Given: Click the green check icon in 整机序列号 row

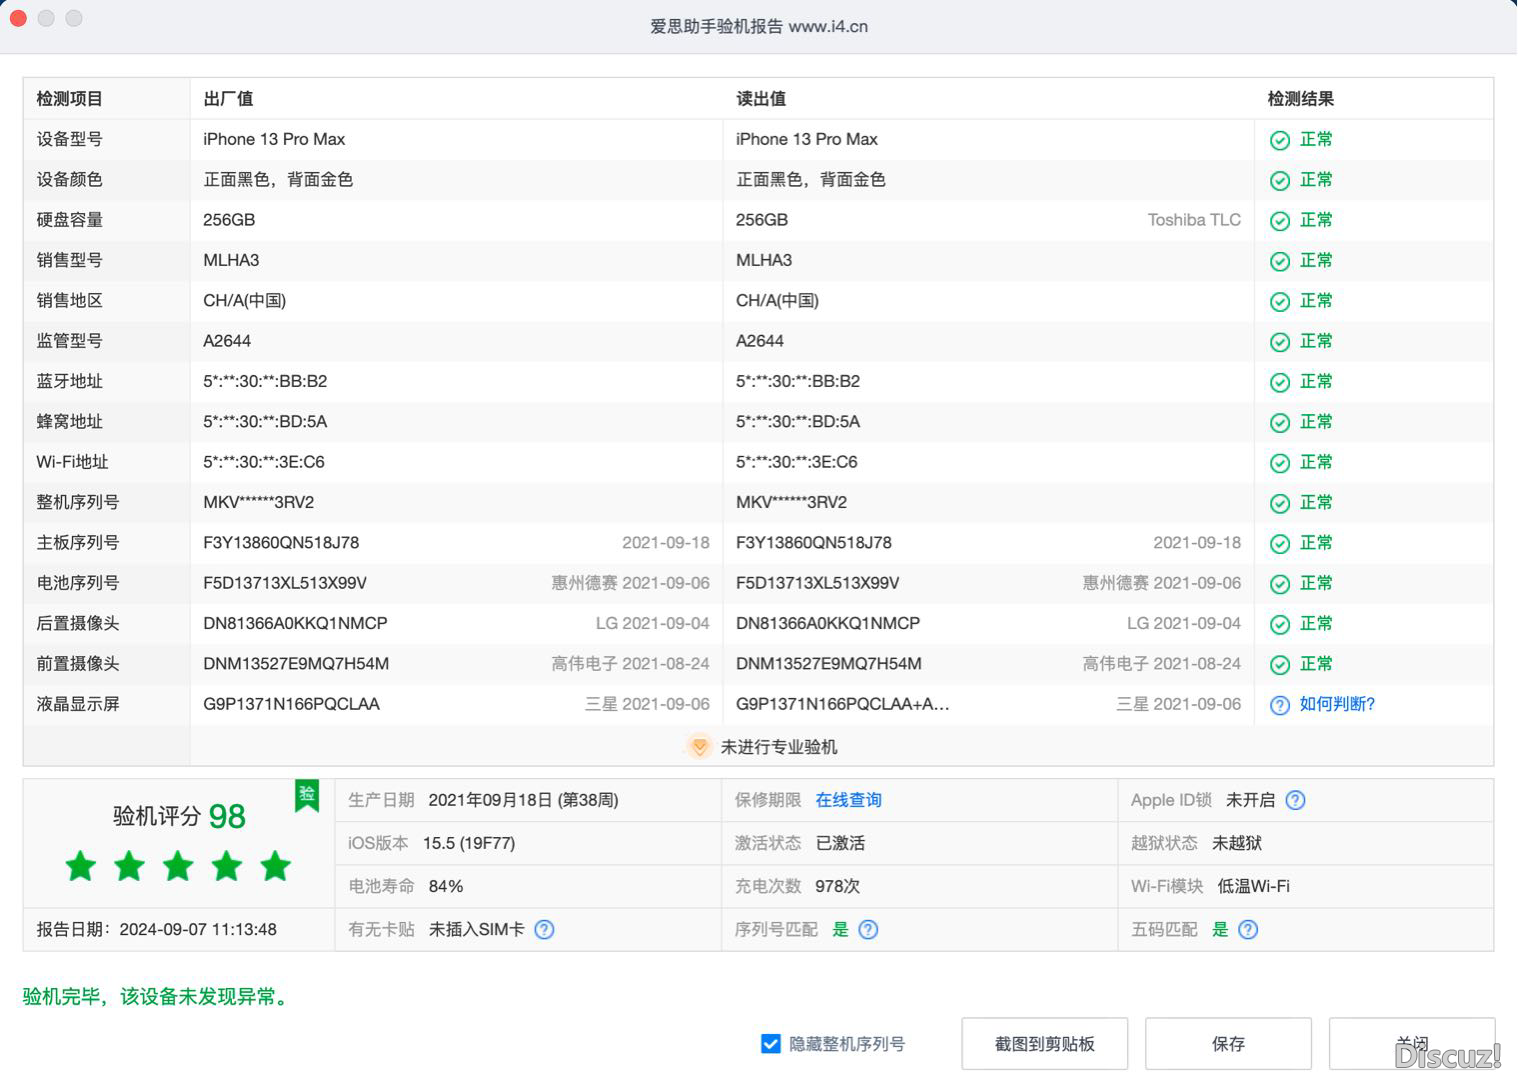Looking at the screenshot, I should (1279, 503).
